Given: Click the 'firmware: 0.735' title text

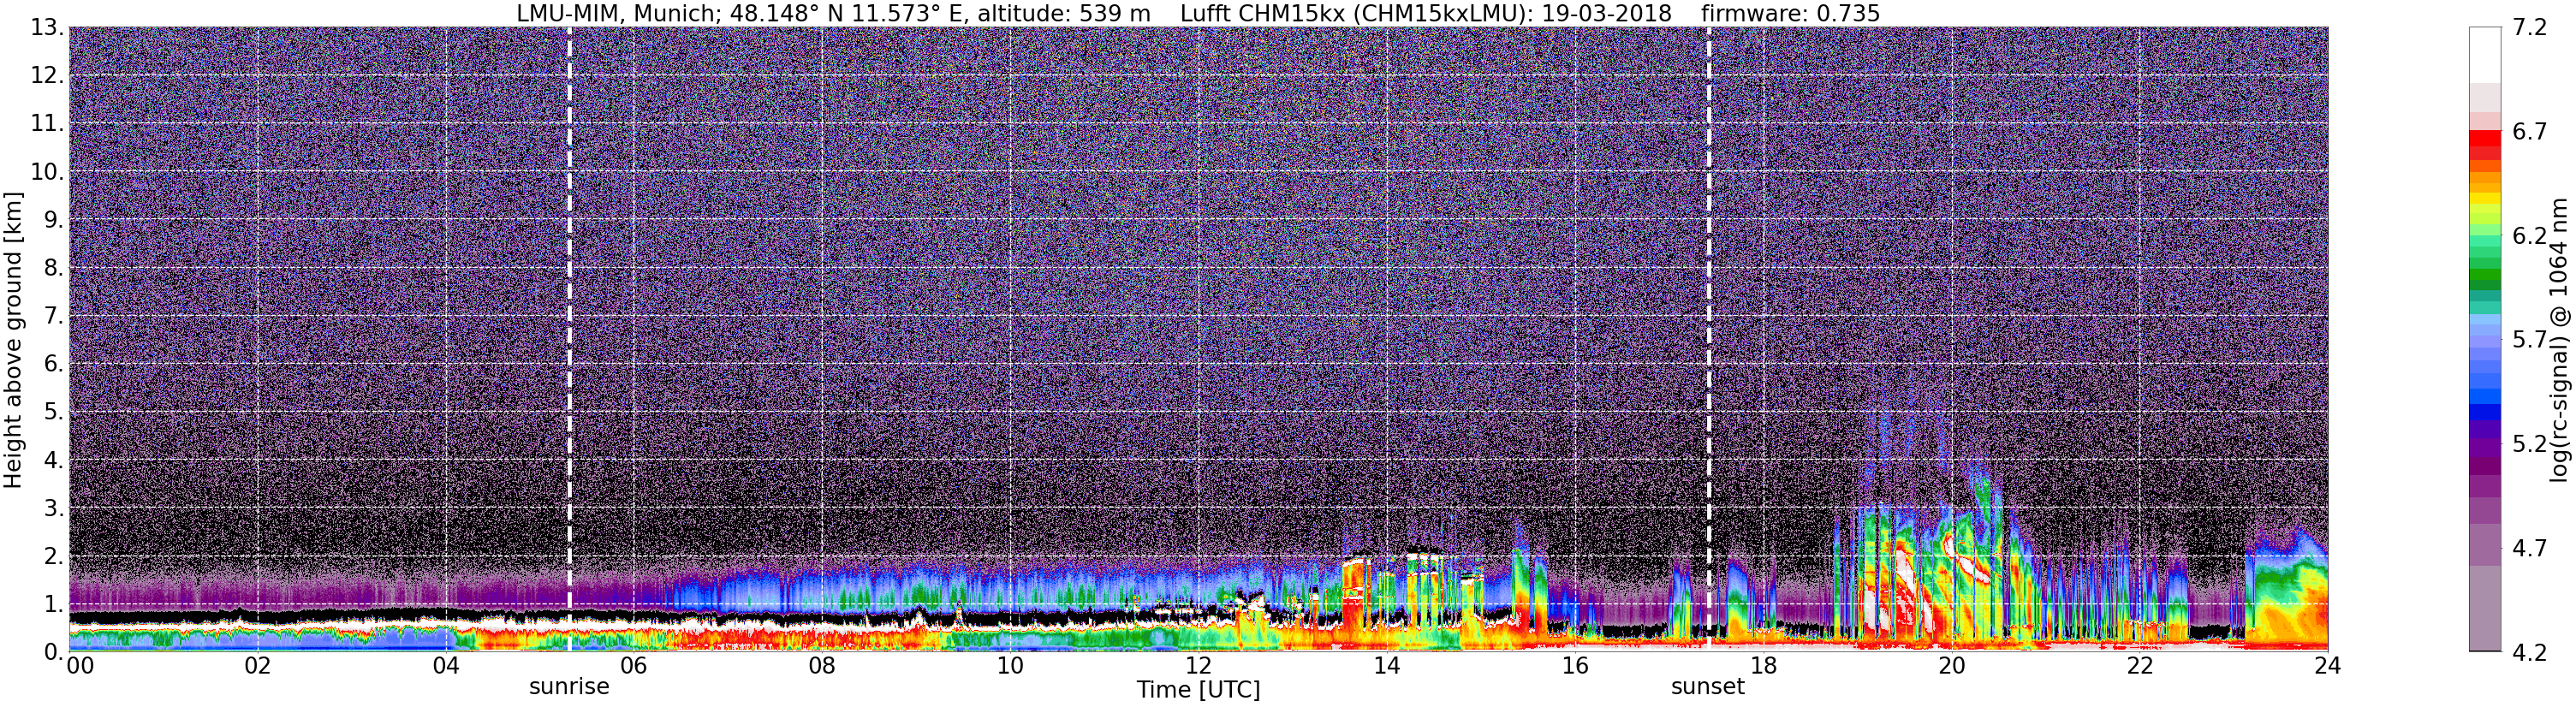Looking at the screenshot, I should (x=1790, y=13).
